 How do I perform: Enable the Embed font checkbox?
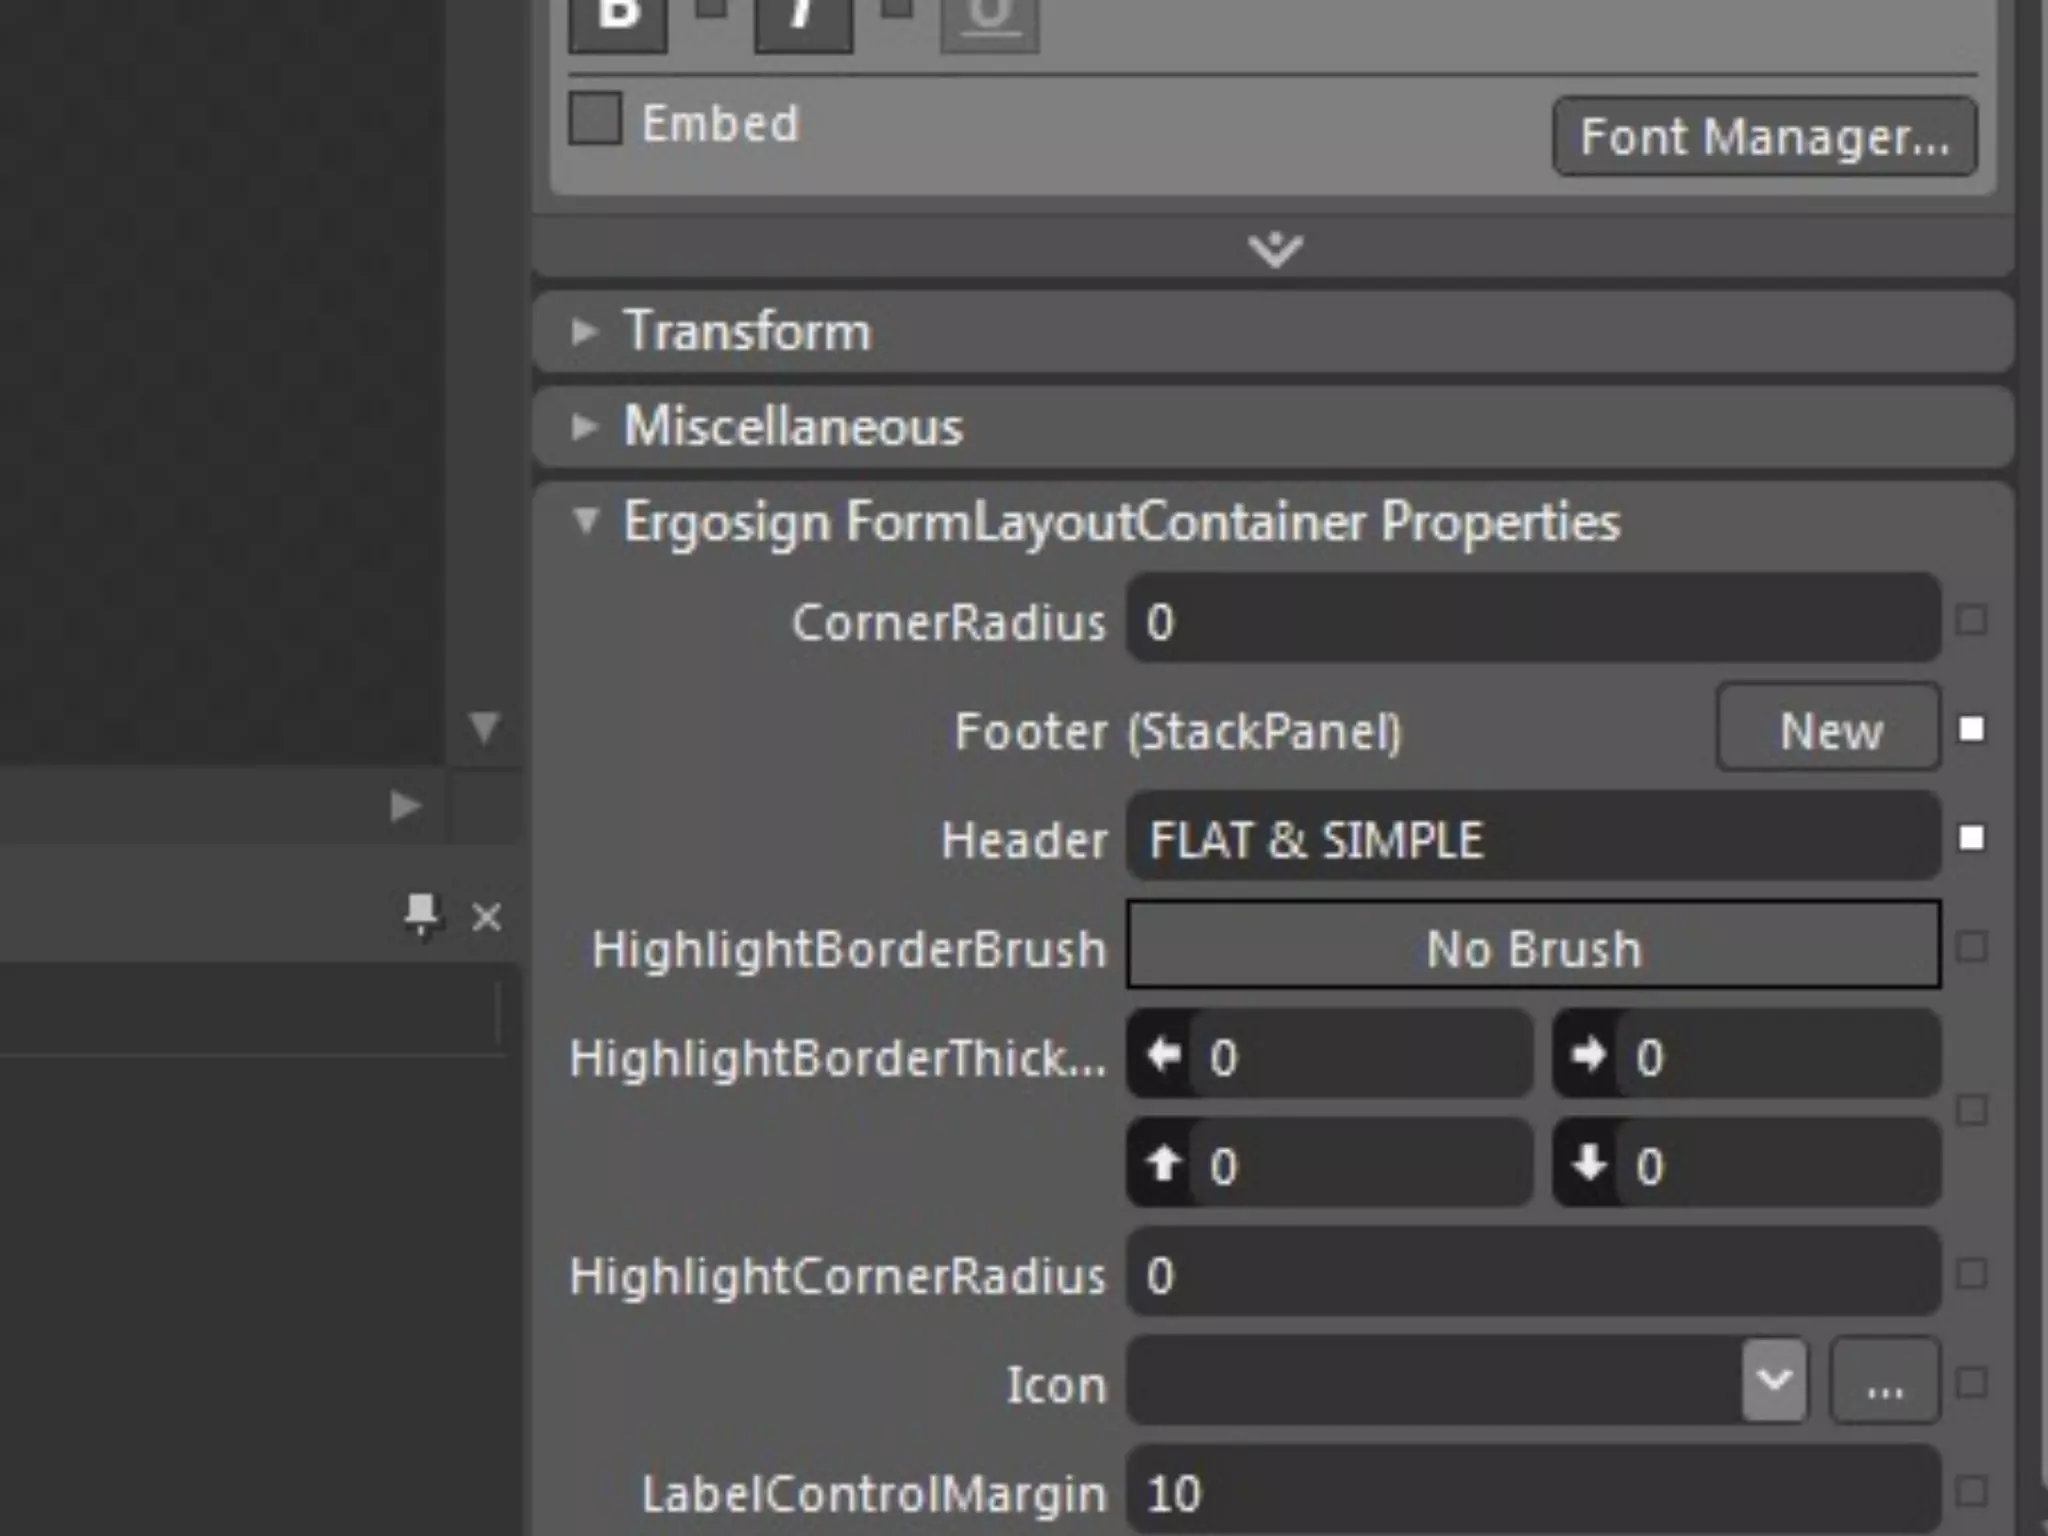pyautogui.click(x=595, y=120)
